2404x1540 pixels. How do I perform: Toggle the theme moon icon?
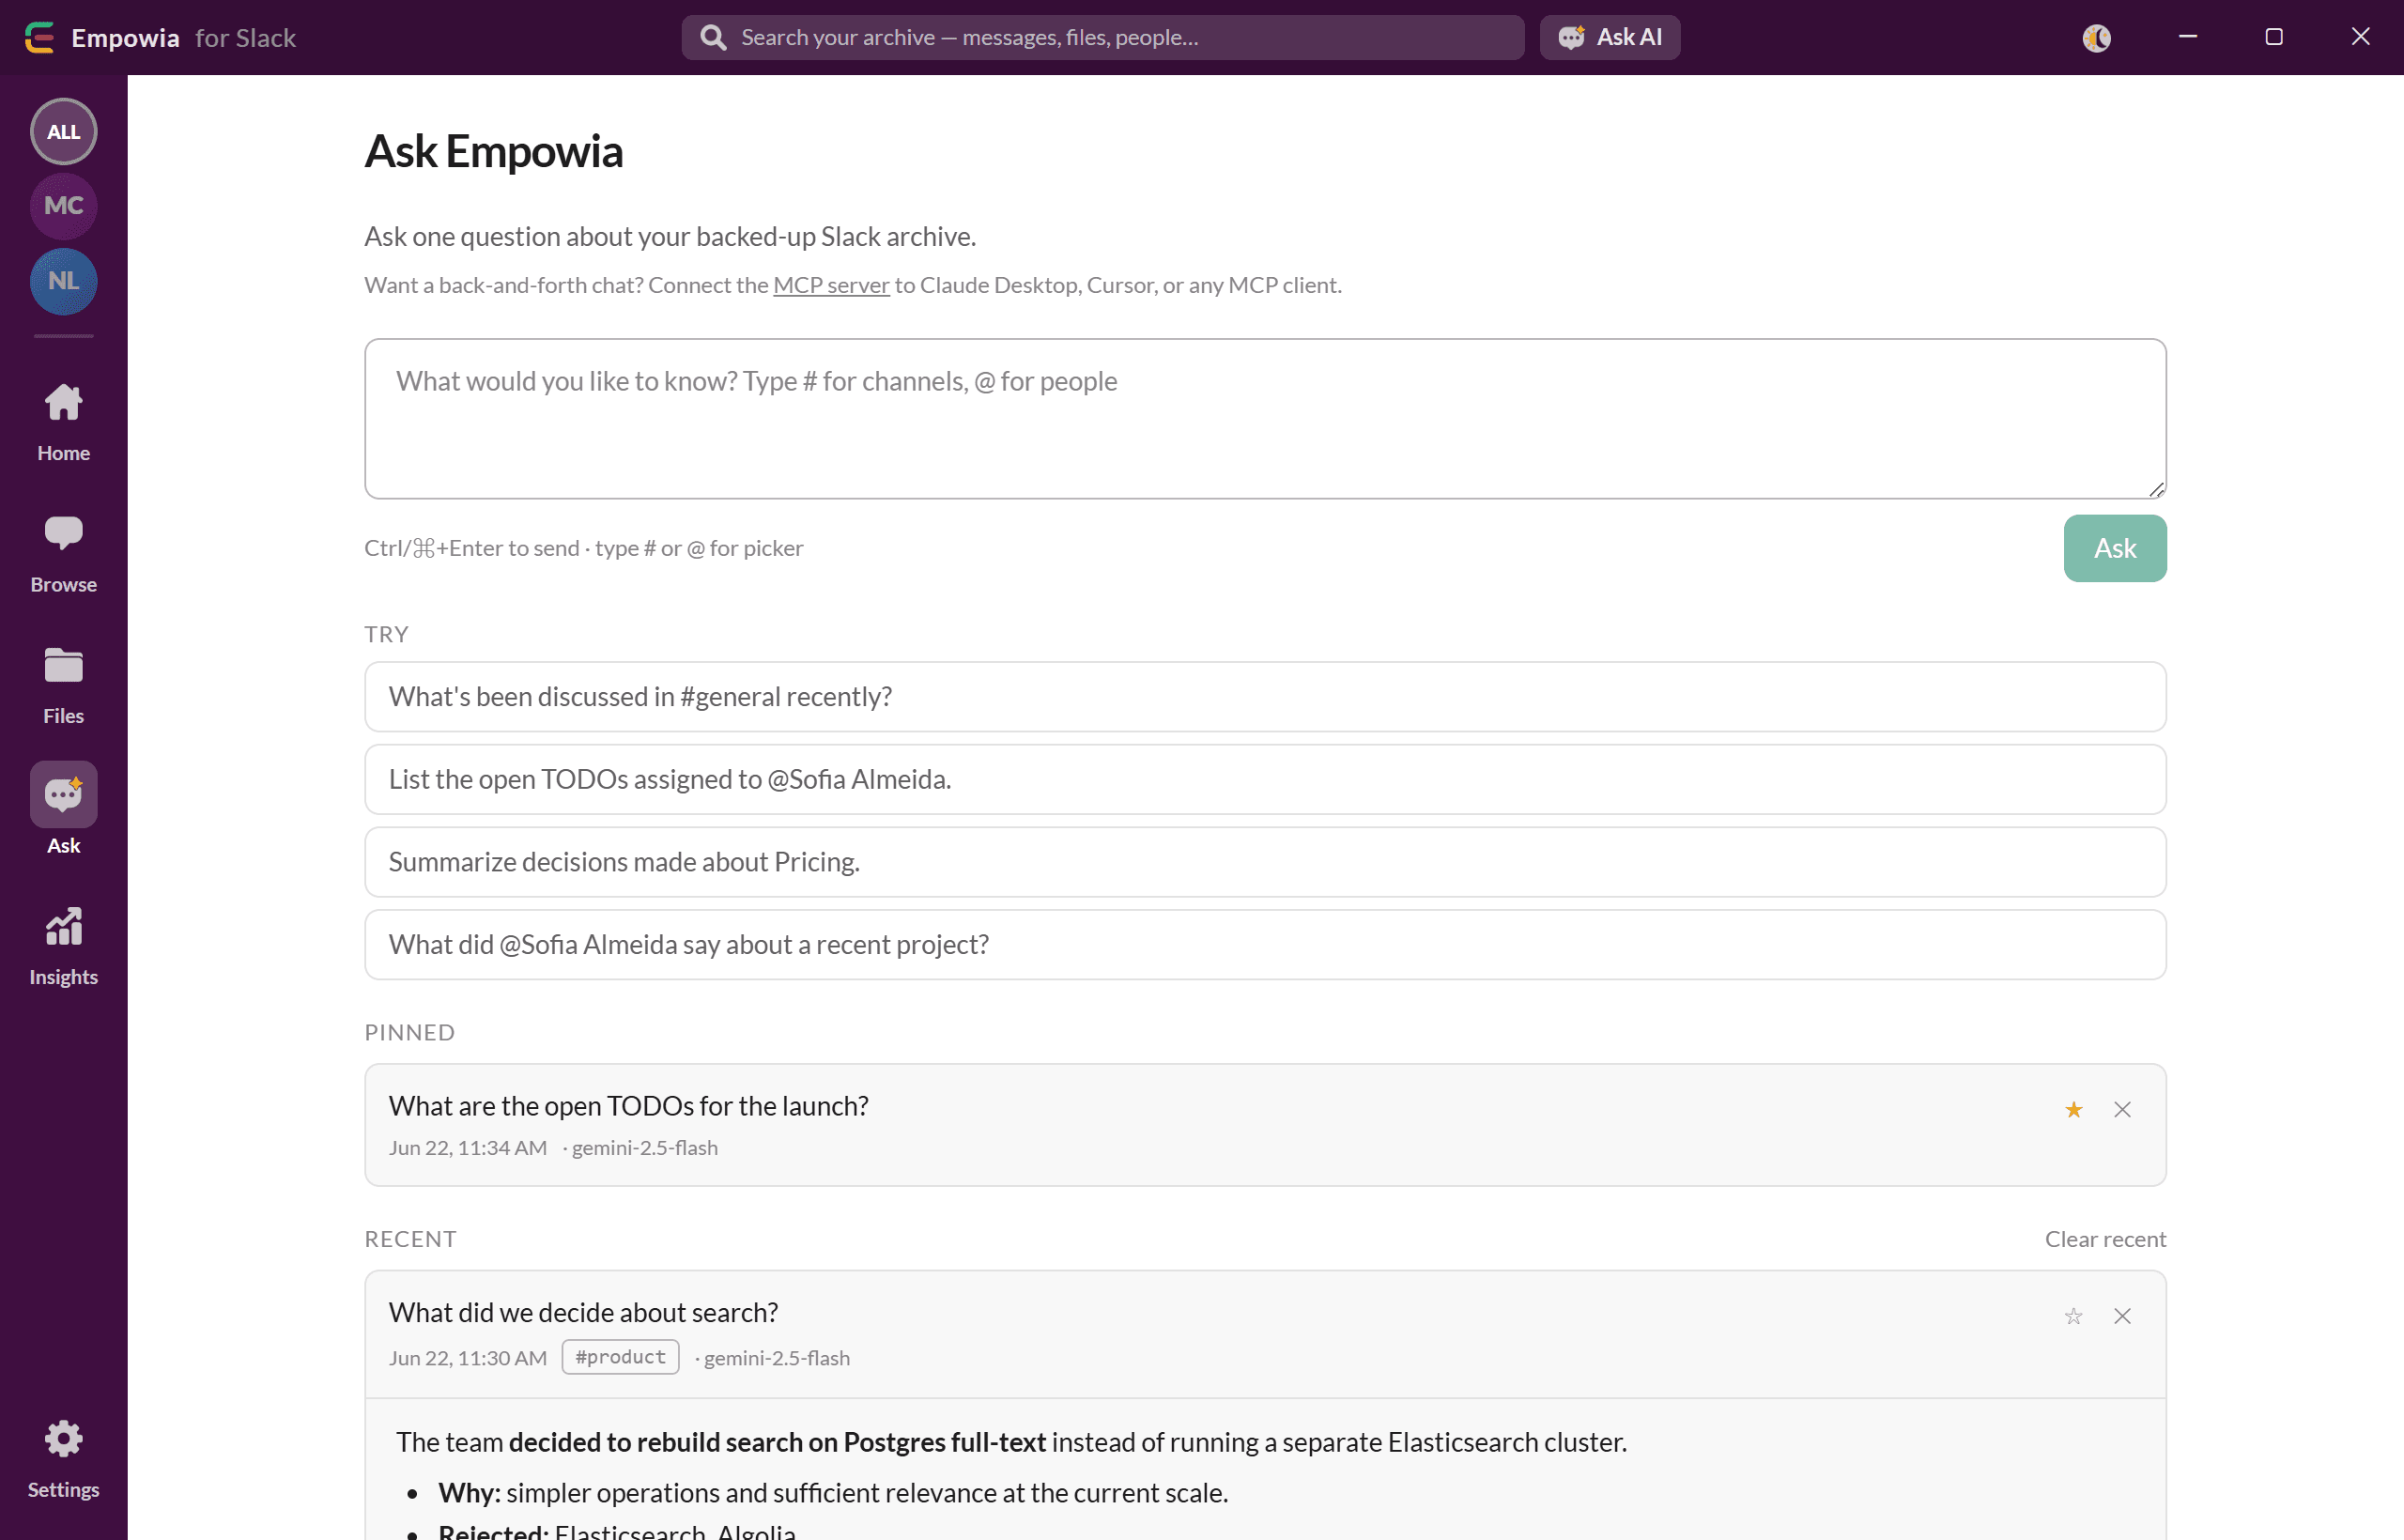[x=2096, y=38]
